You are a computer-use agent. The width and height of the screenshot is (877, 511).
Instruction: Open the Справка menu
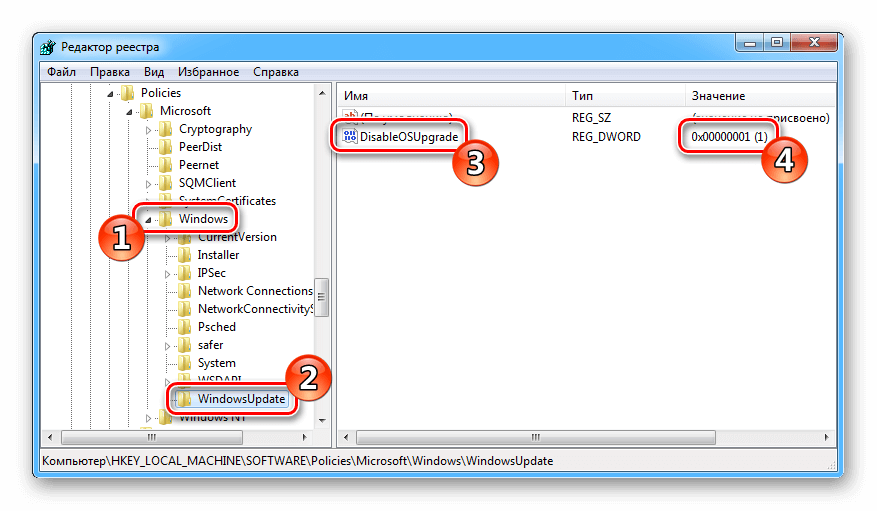[x=276, y=72]
